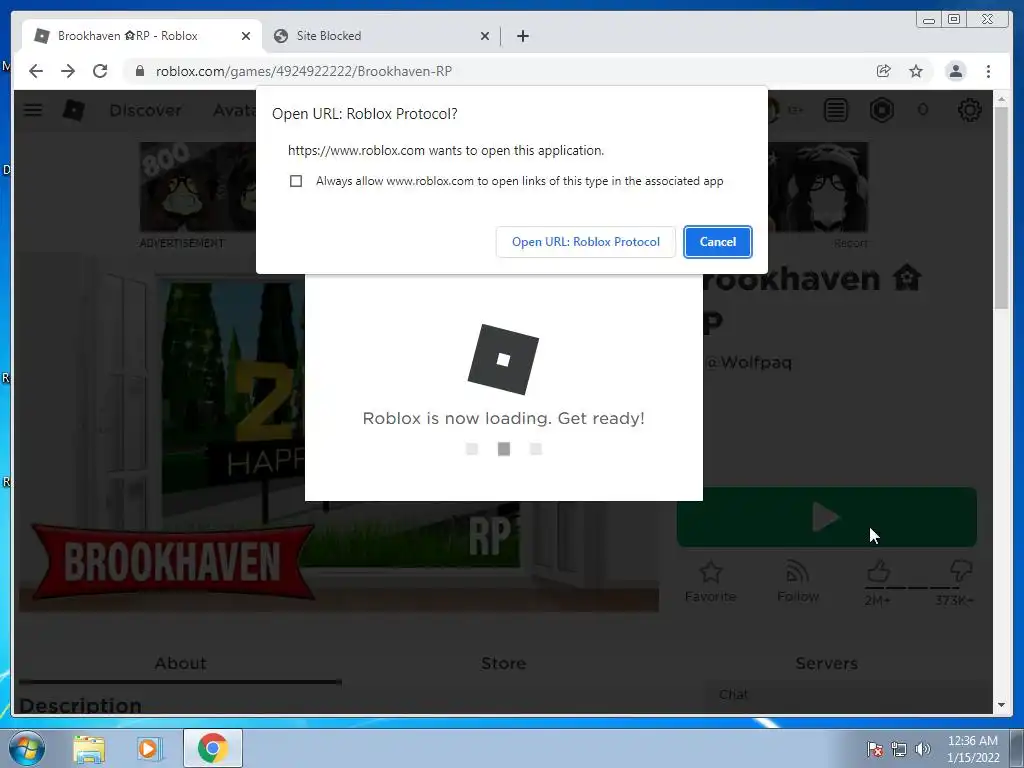Screen dimensions: 1024x768
Task: Open the @Wolfpaq creator link
Action: tap(750, 362)
